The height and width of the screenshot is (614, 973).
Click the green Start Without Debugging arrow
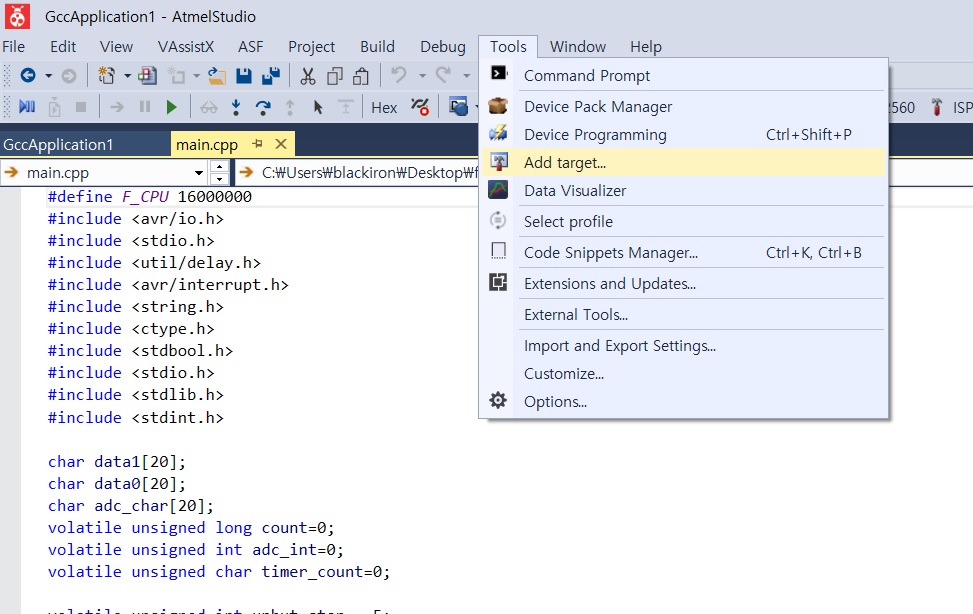[x=171, y=107]
